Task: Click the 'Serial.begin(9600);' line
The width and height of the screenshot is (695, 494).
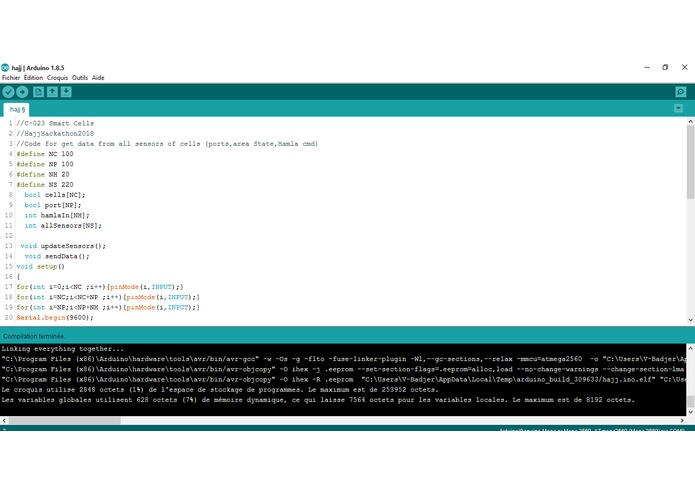Action: click(55, 317)
